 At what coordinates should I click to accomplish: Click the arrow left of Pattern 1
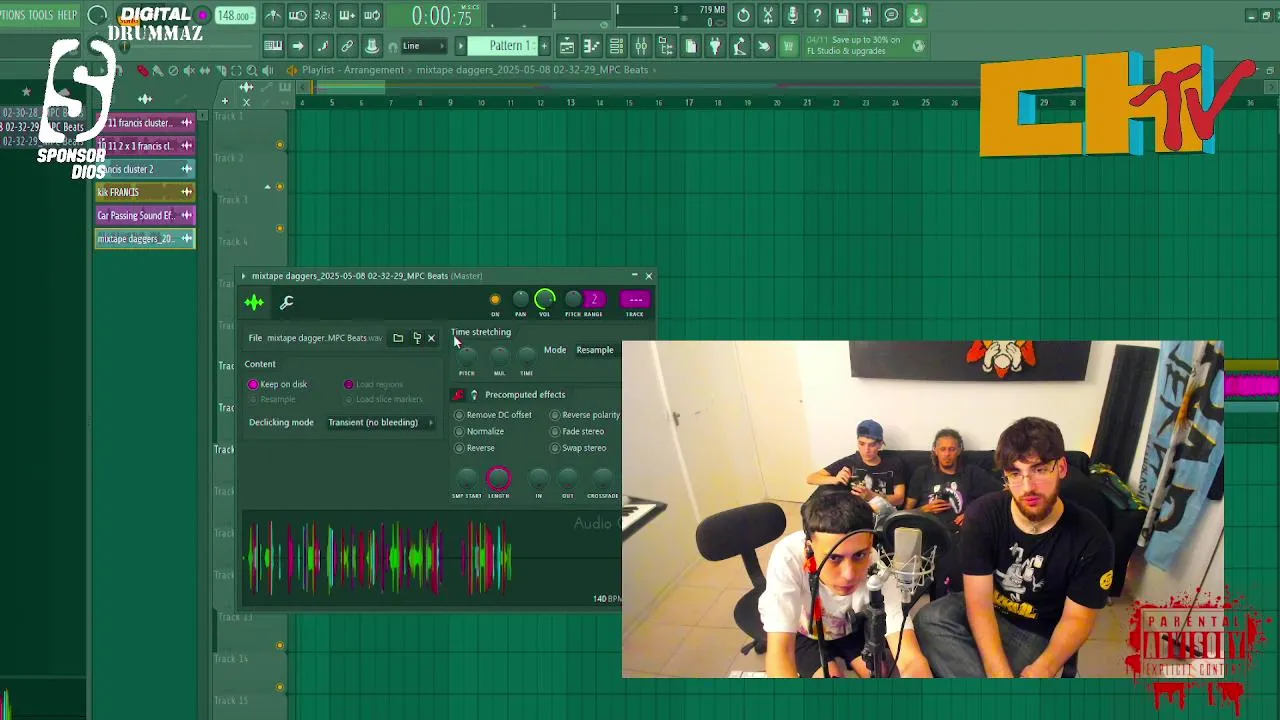point(461,46)
